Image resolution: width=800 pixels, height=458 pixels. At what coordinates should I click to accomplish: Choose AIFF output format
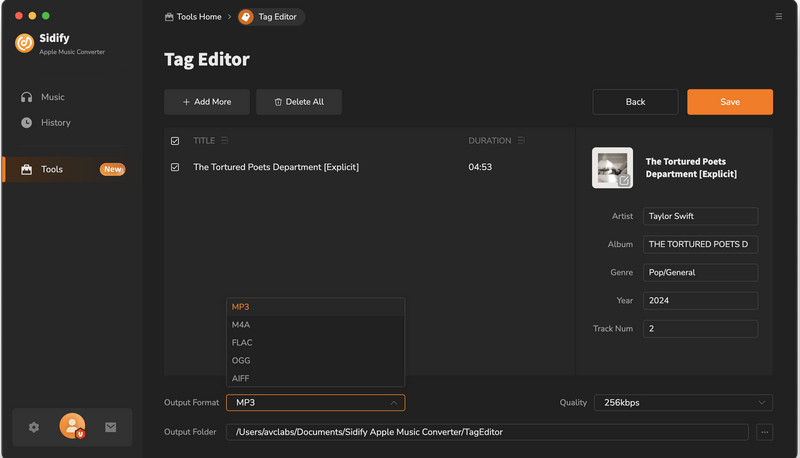click(x=315, y=378)
